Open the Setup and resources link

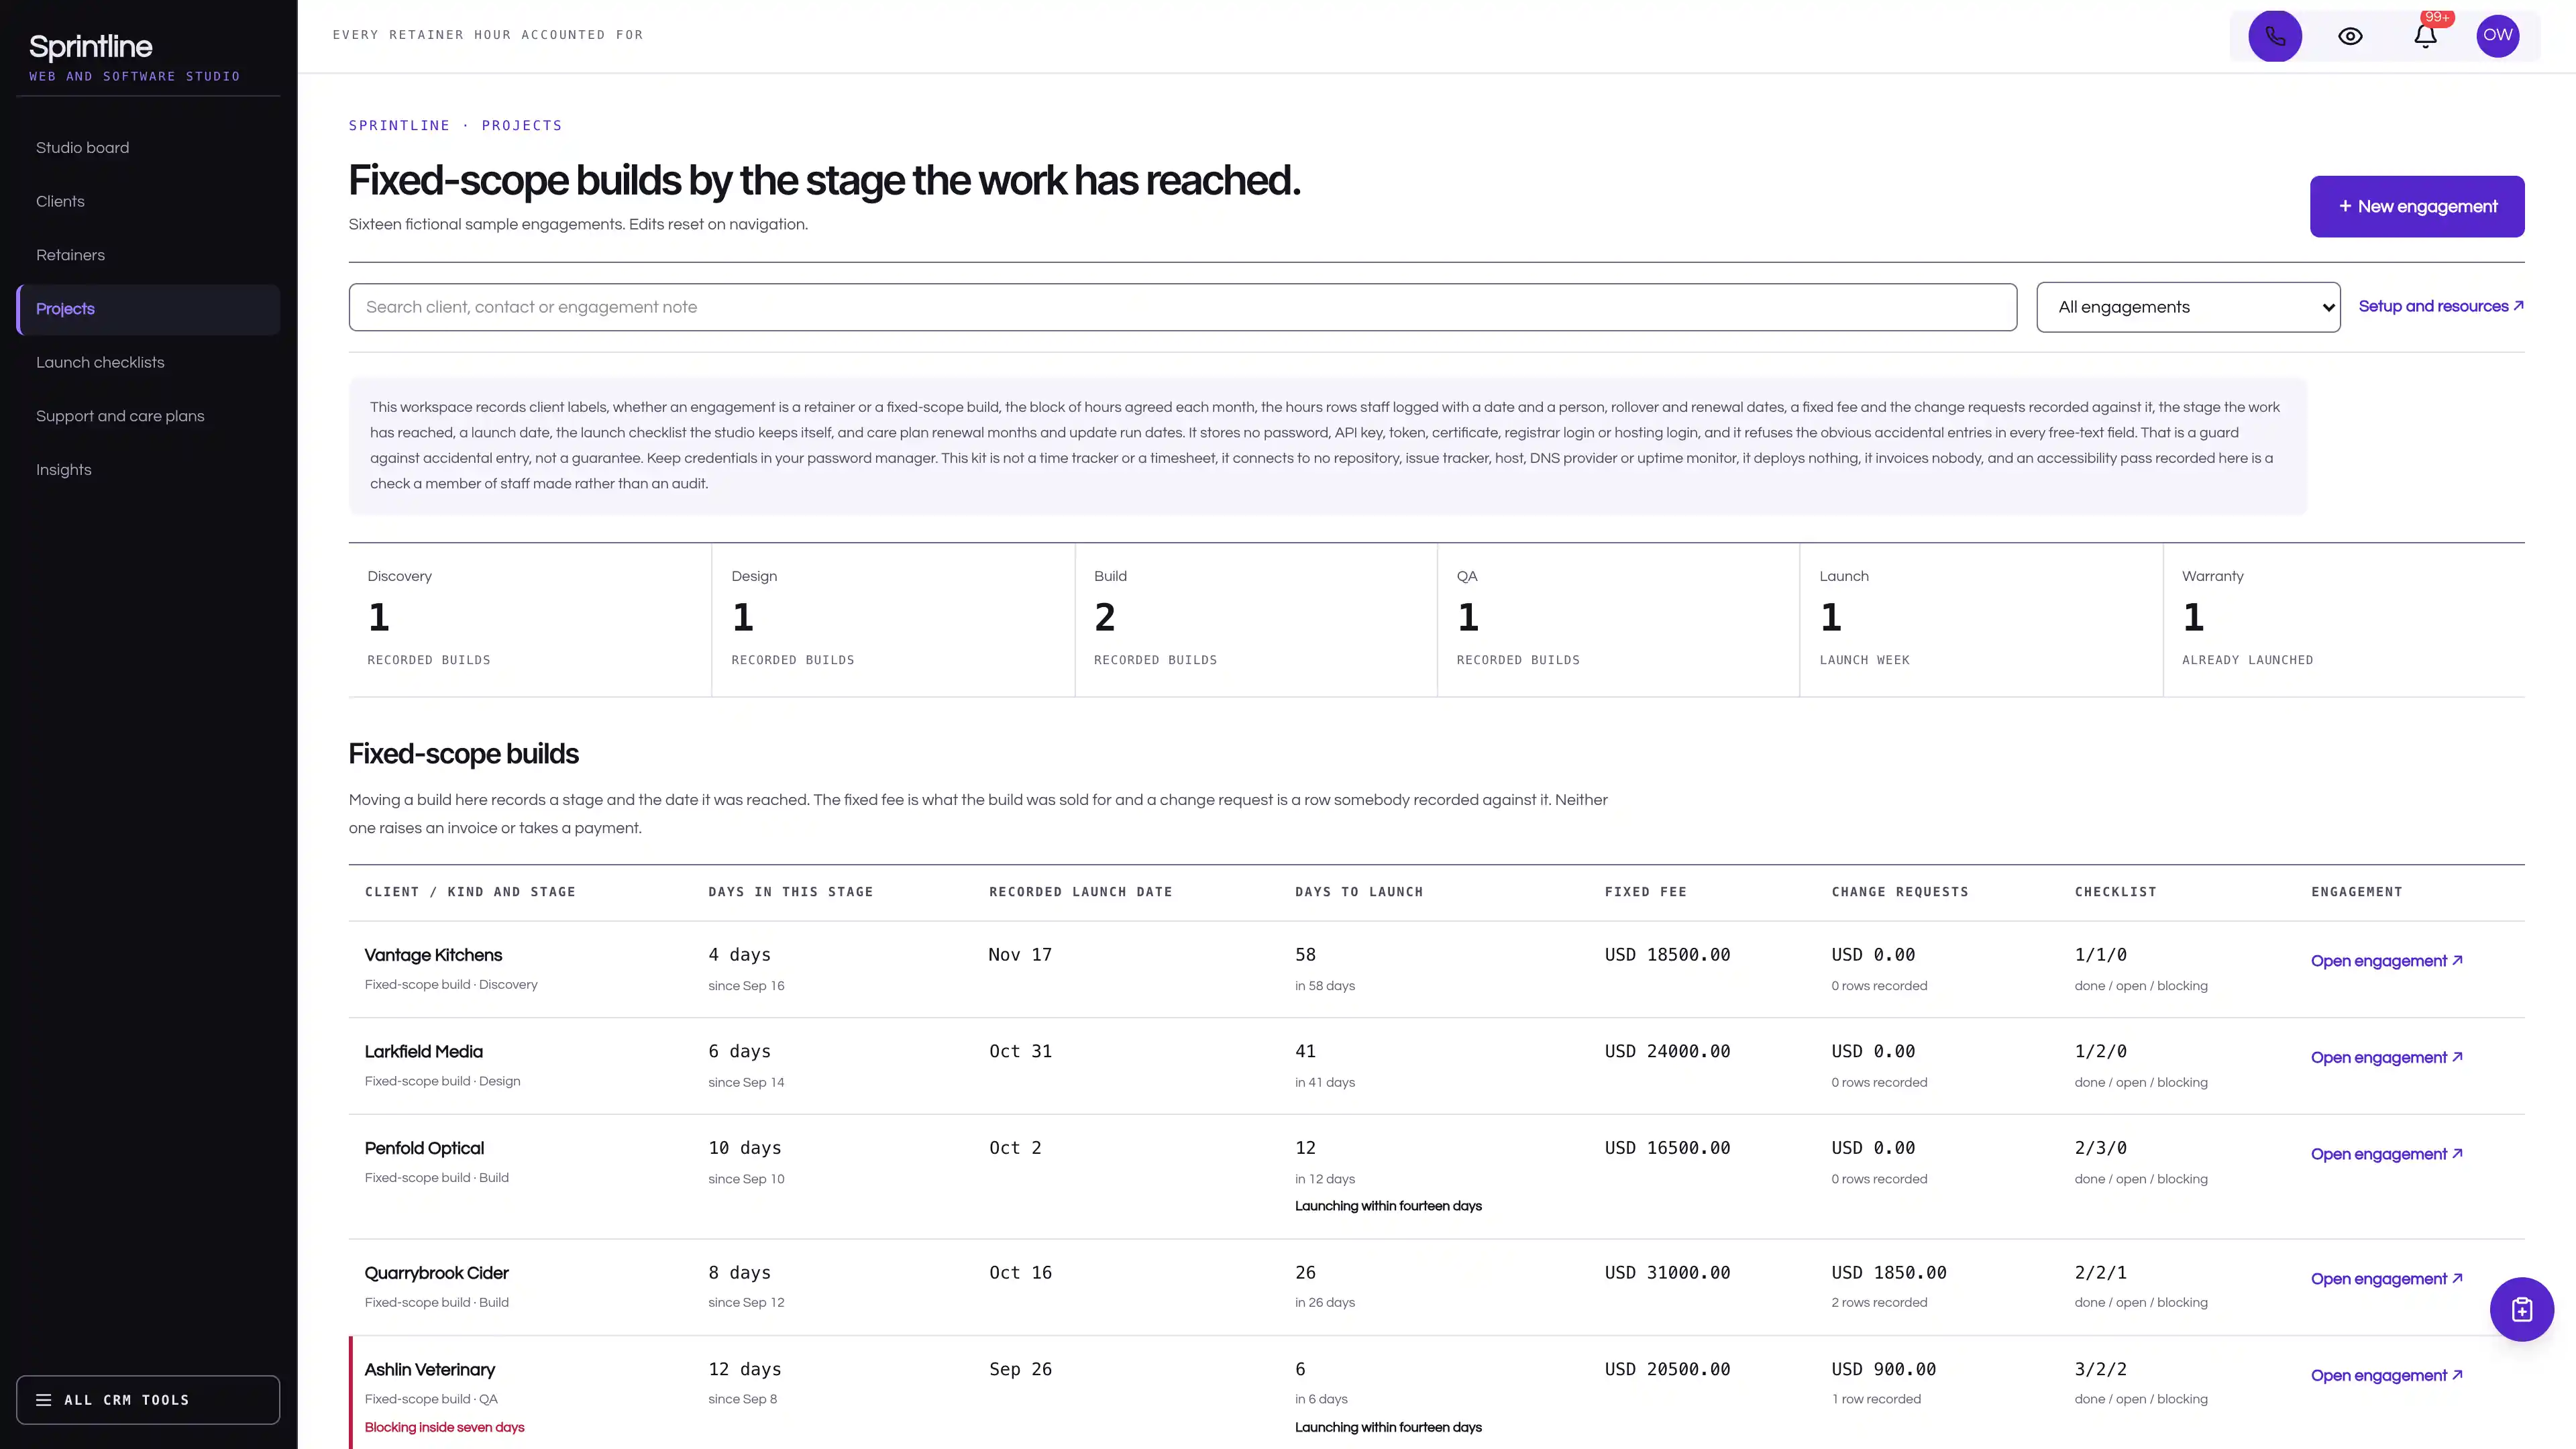[x=2441, y=306]
